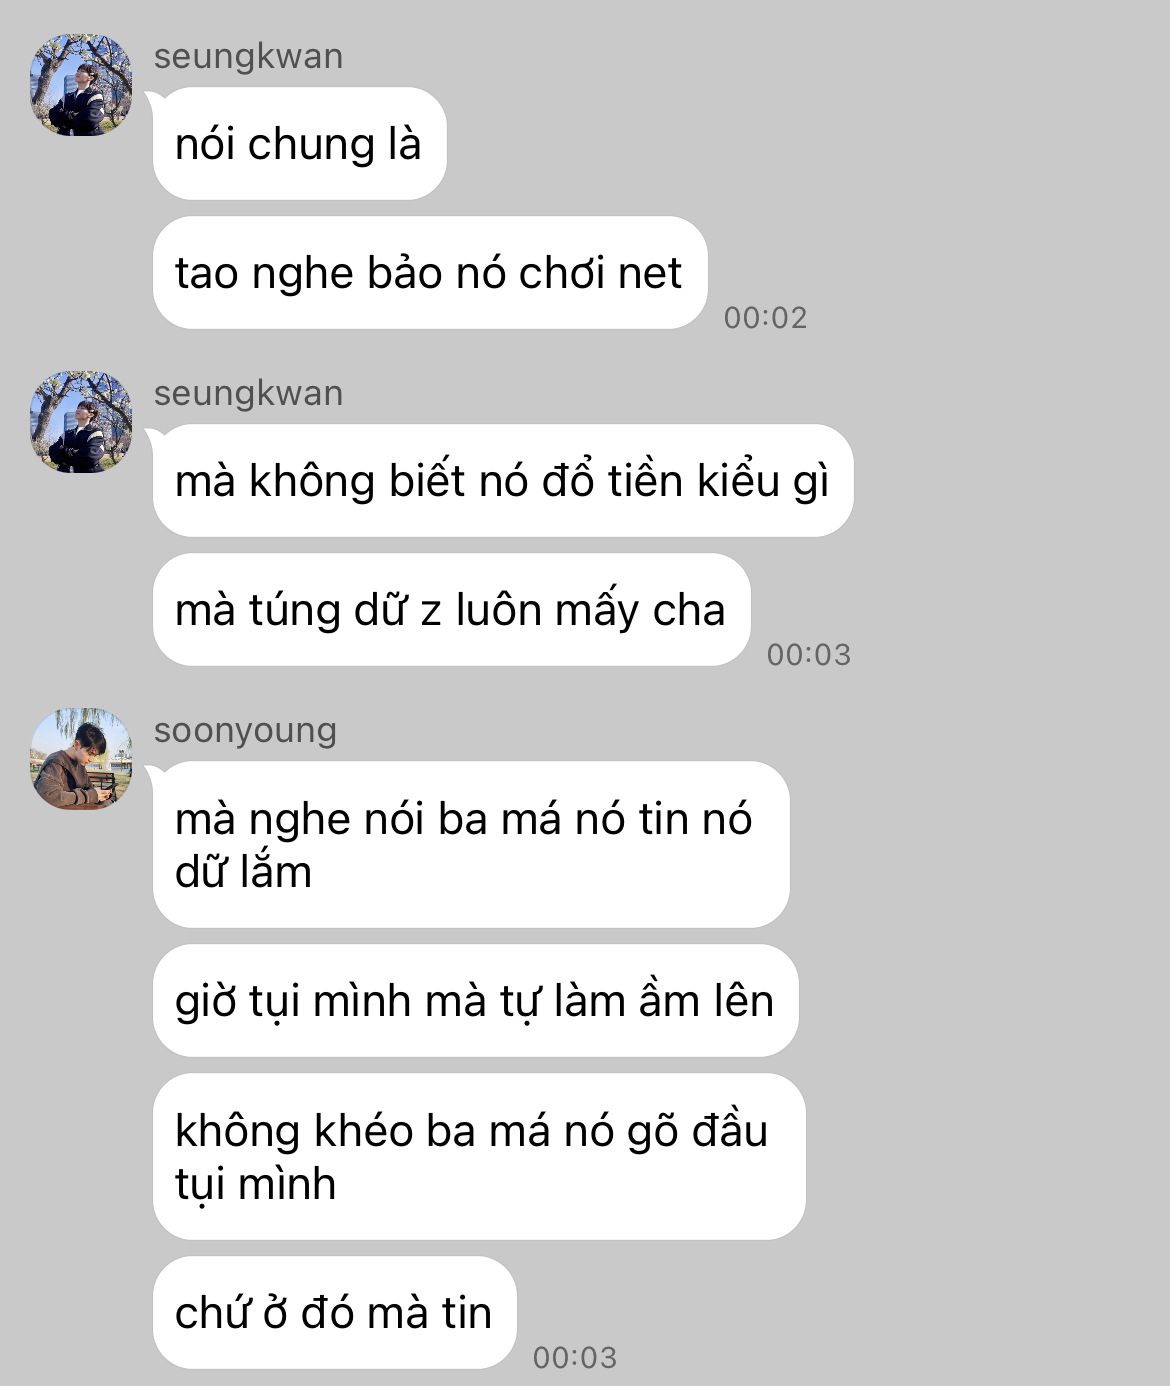Select the message 'tao nghe bảo nó chơi net'
This screenshot has width=1170, height=1386.
[430, 273]
